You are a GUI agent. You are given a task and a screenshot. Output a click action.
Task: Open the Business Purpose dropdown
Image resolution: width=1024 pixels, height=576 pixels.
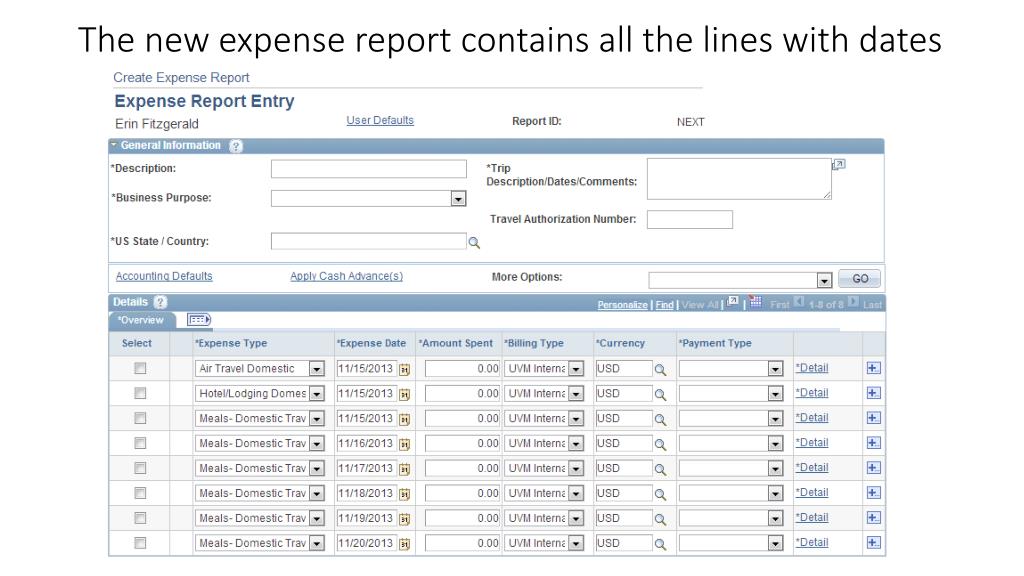point(458,199)
